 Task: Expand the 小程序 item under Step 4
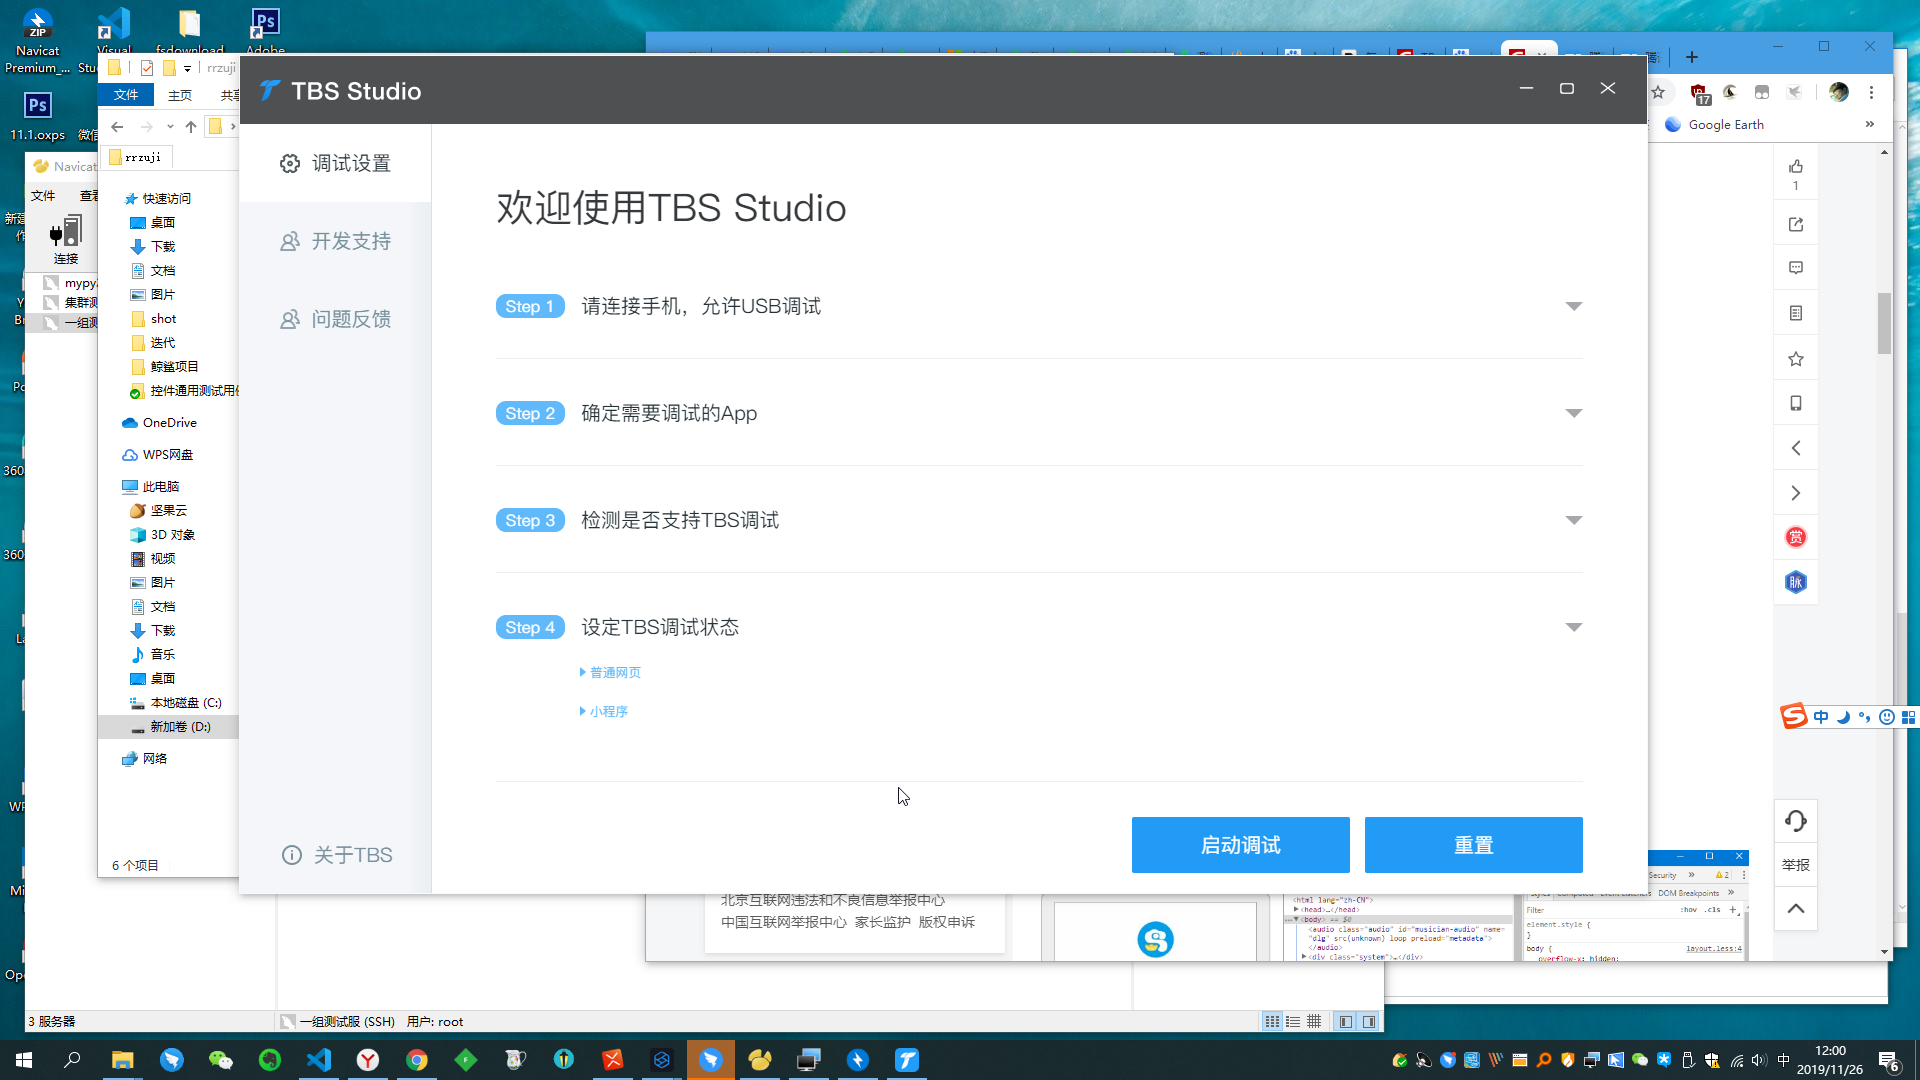tap(604, 711)
